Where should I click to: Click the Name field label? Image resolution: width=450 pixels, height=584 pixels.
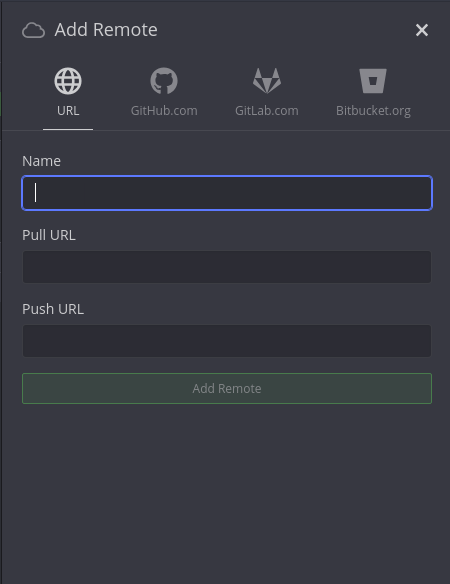[41, 161]
